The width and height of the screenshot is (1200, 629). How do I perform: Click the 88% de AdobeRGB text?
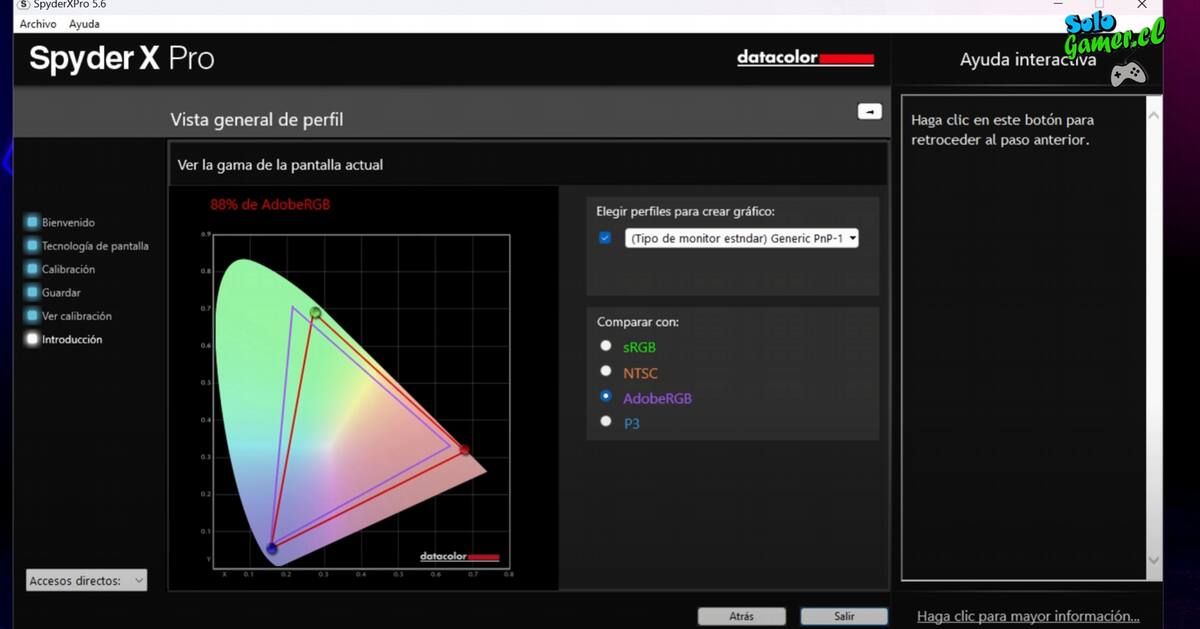(x=270, y=204)
